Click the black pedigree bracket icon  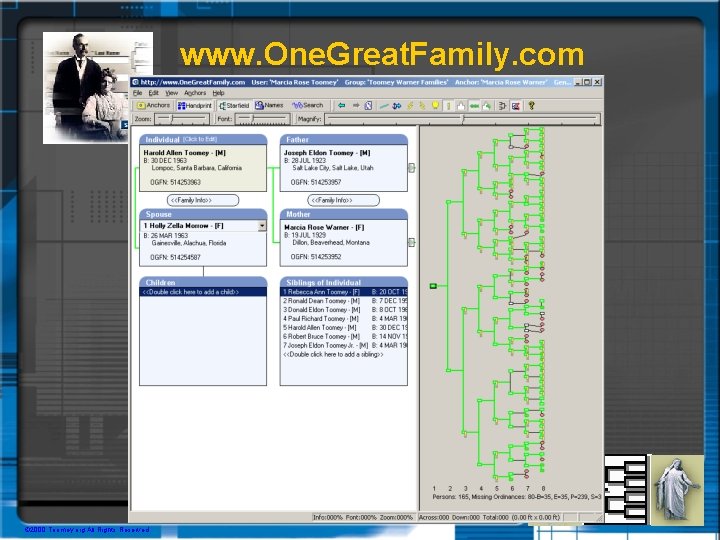tap(502, 106)
